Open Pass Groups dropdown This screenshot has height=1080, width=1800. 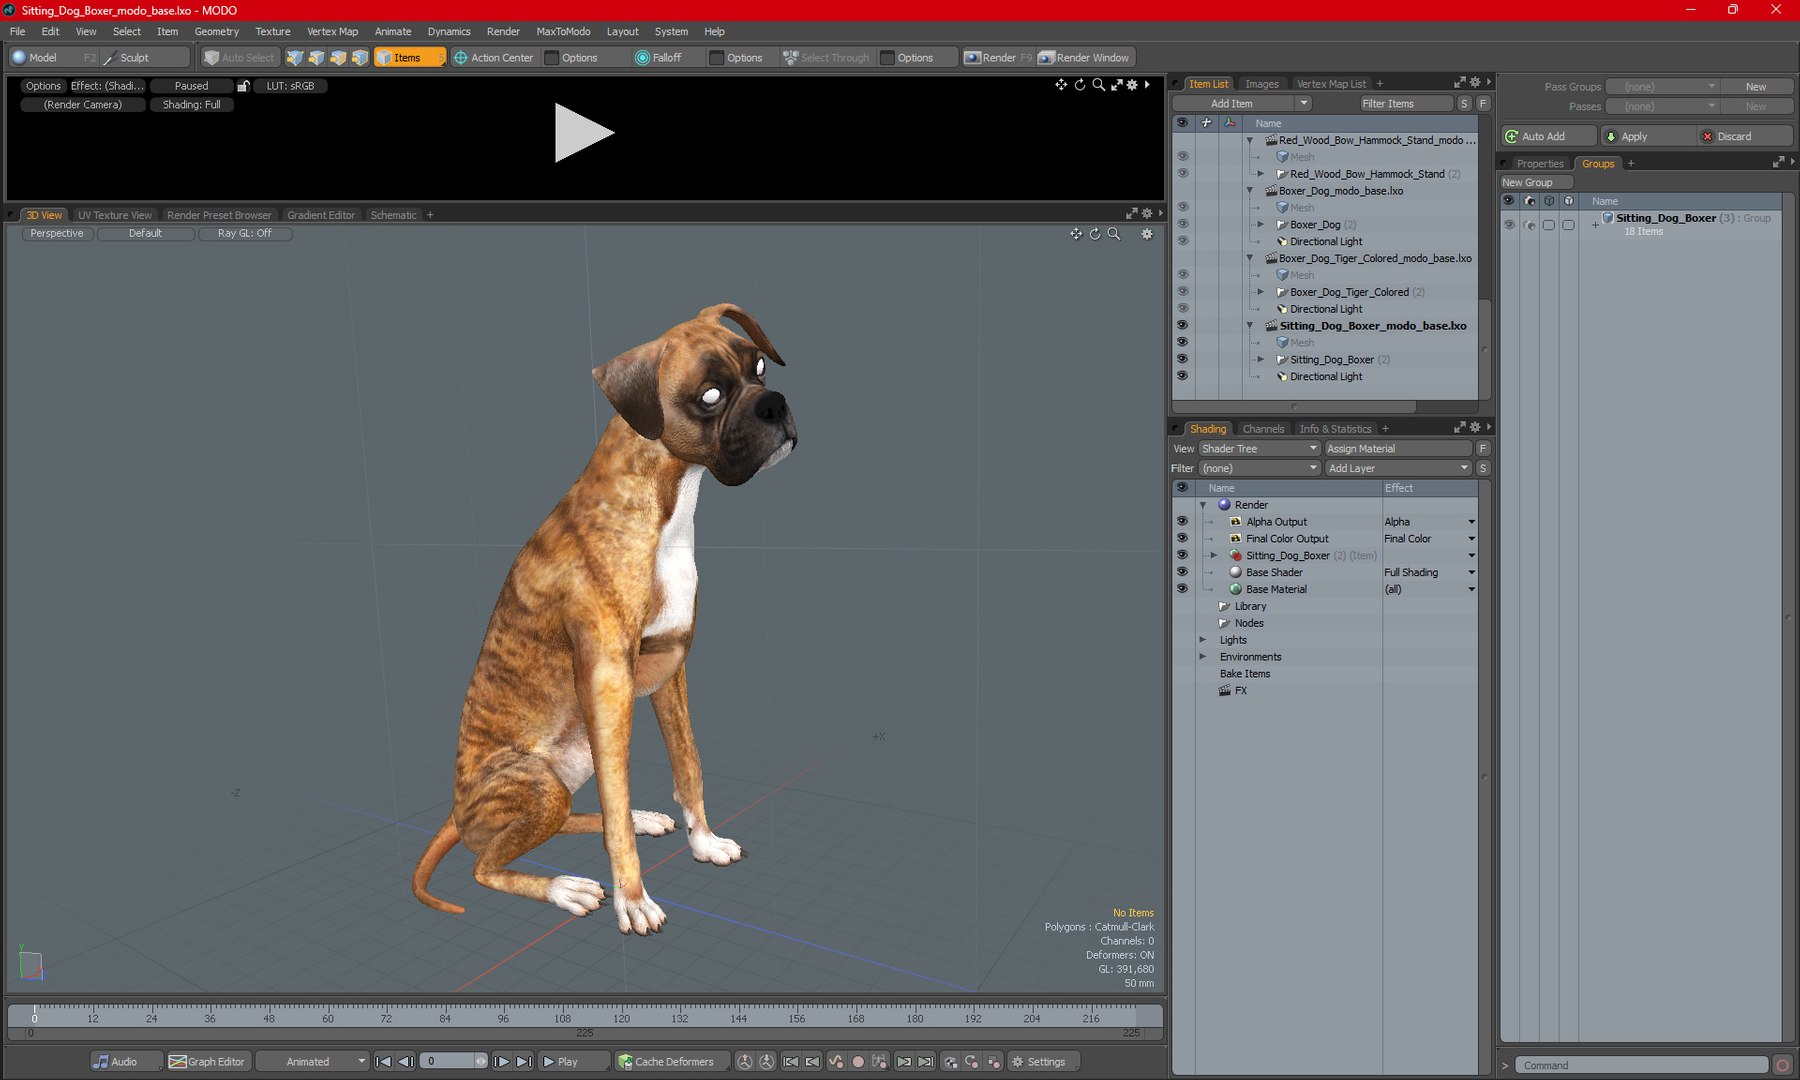tap(1662, 87)
